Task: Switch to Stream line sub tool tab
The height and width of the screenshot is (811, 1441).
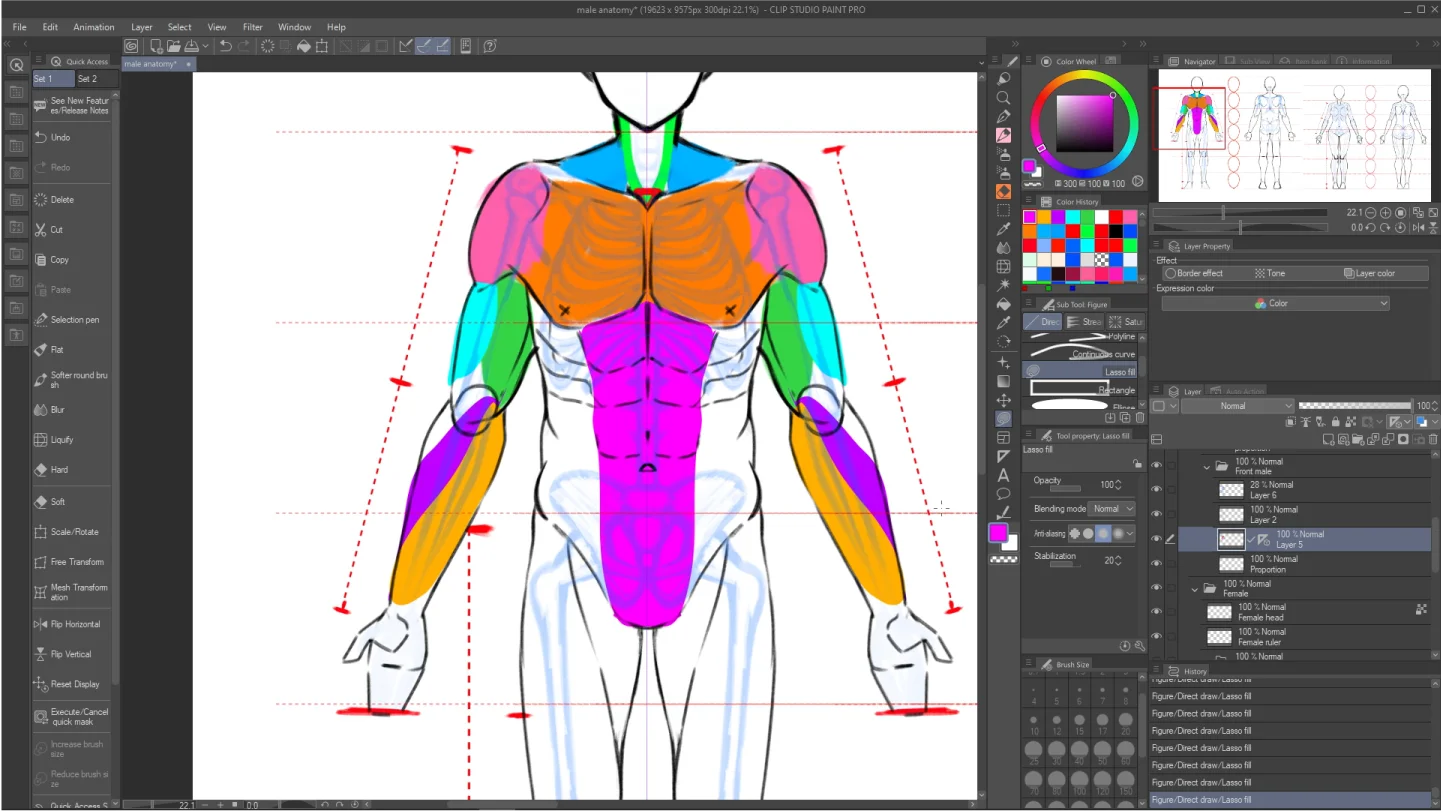Action: [x=1084, y=322]
